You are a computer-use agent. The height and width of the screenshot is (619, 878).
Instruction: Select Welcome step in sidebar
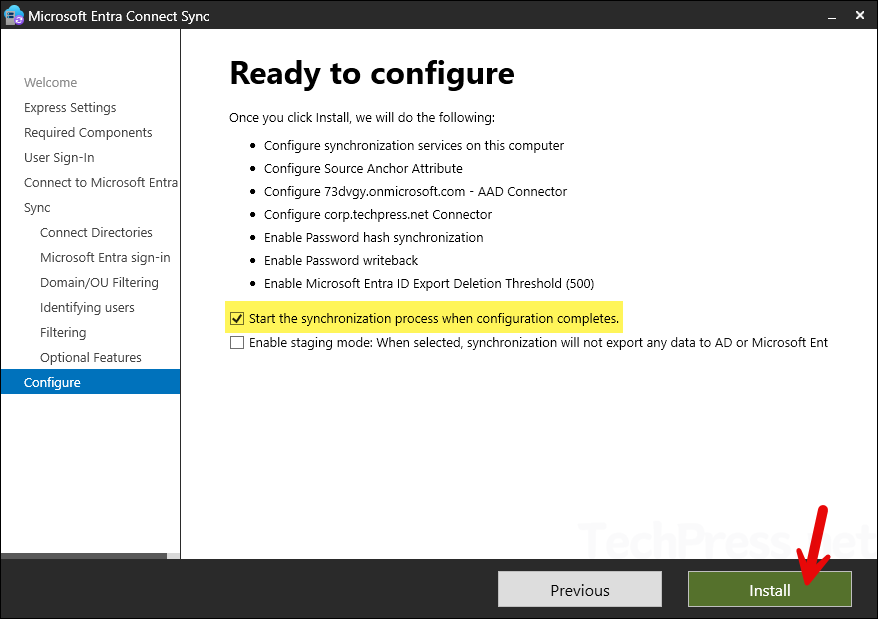point(50,82)
